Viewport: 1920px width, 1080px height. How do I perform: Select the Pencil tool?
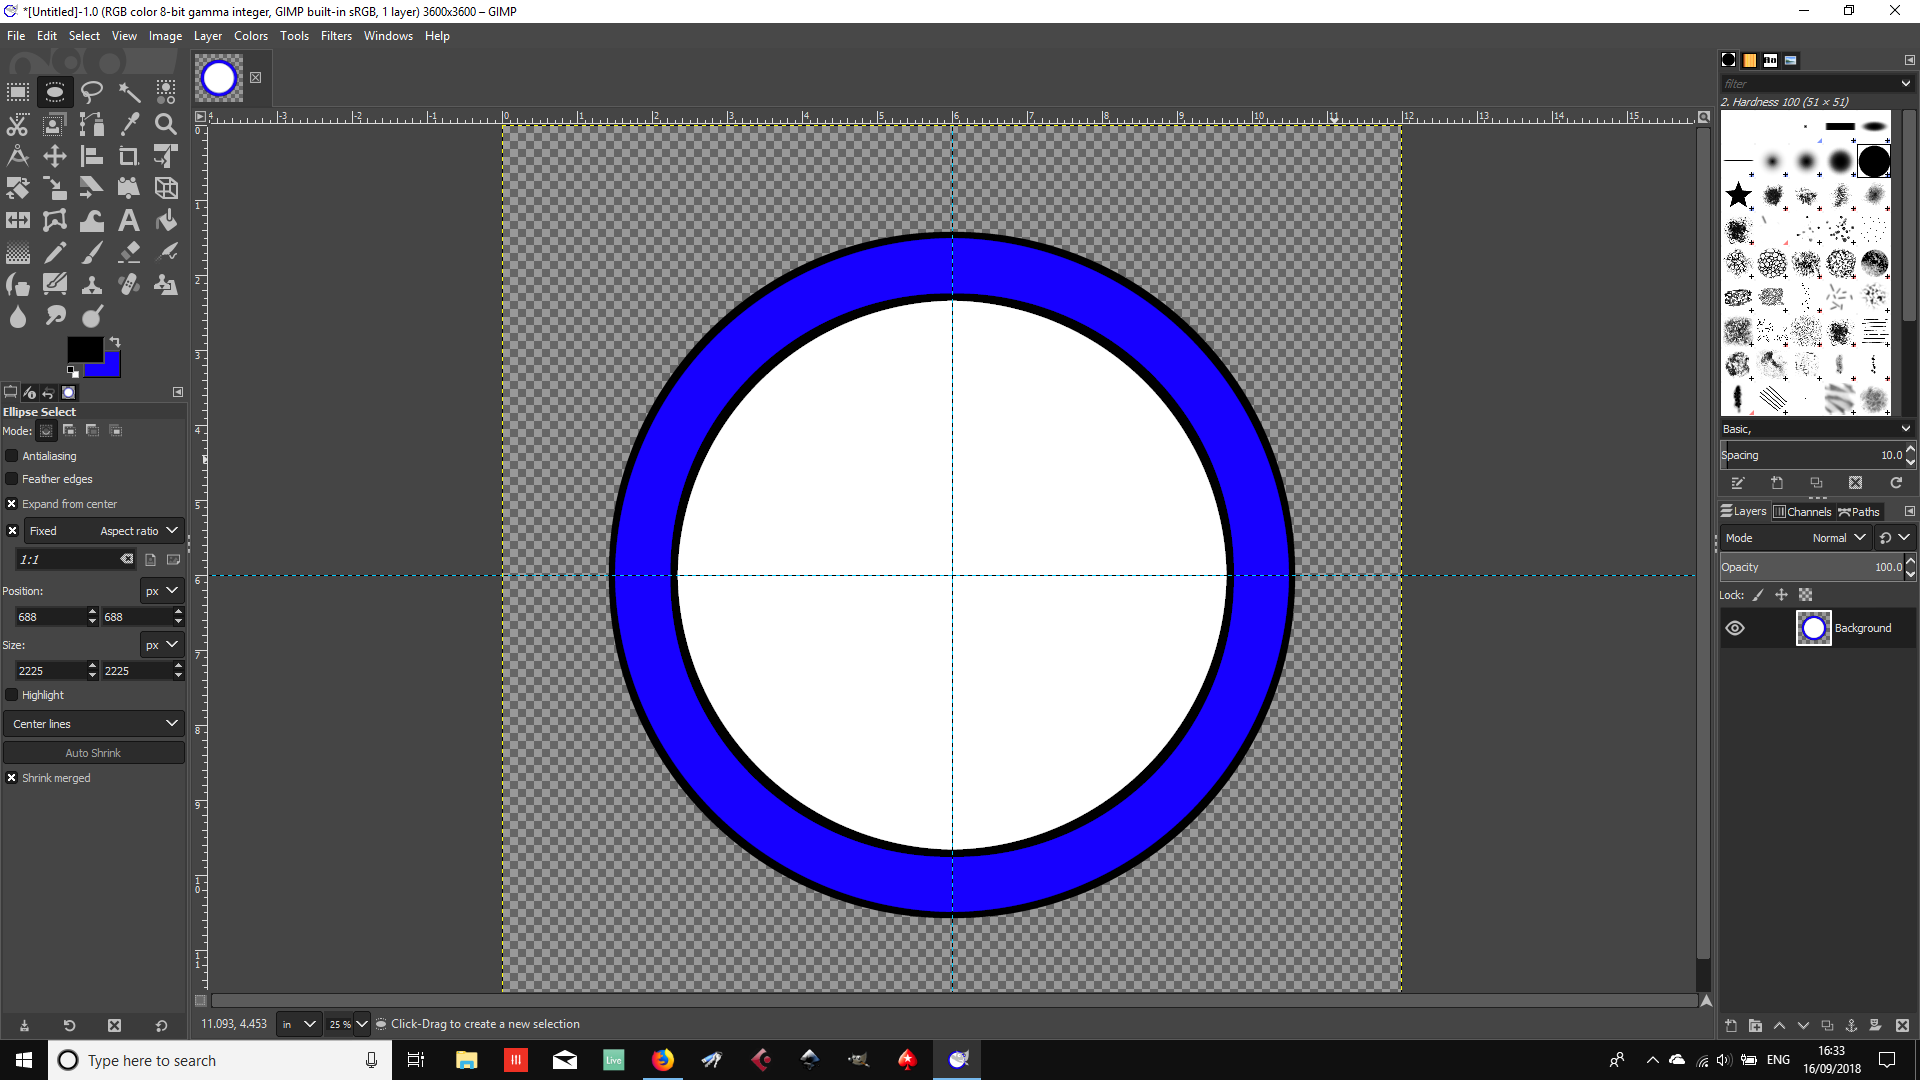[55, 252]
